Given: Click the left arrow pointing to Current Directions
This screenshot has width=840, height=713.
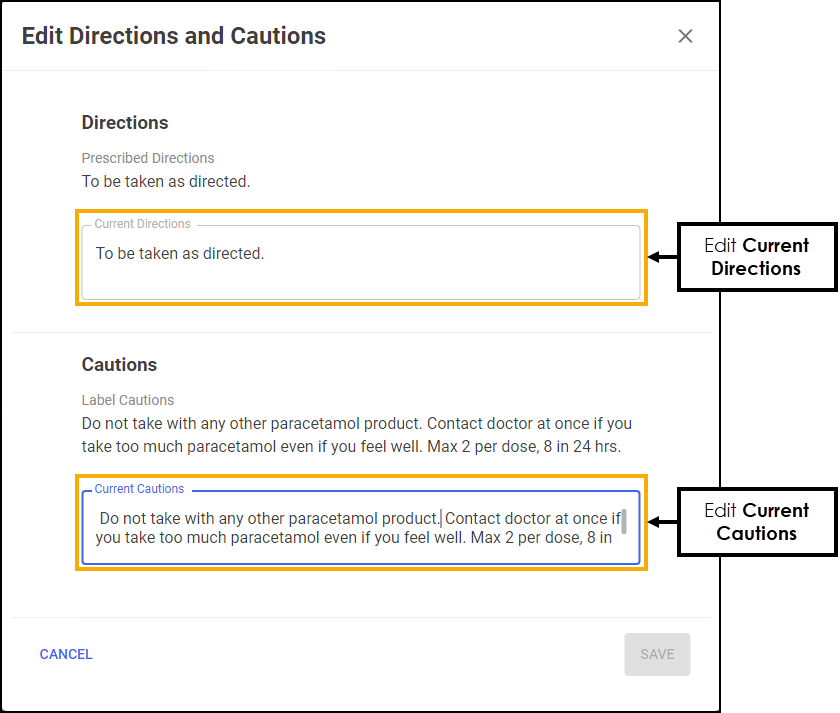Looking at the screenshot, I should point(662,257).
